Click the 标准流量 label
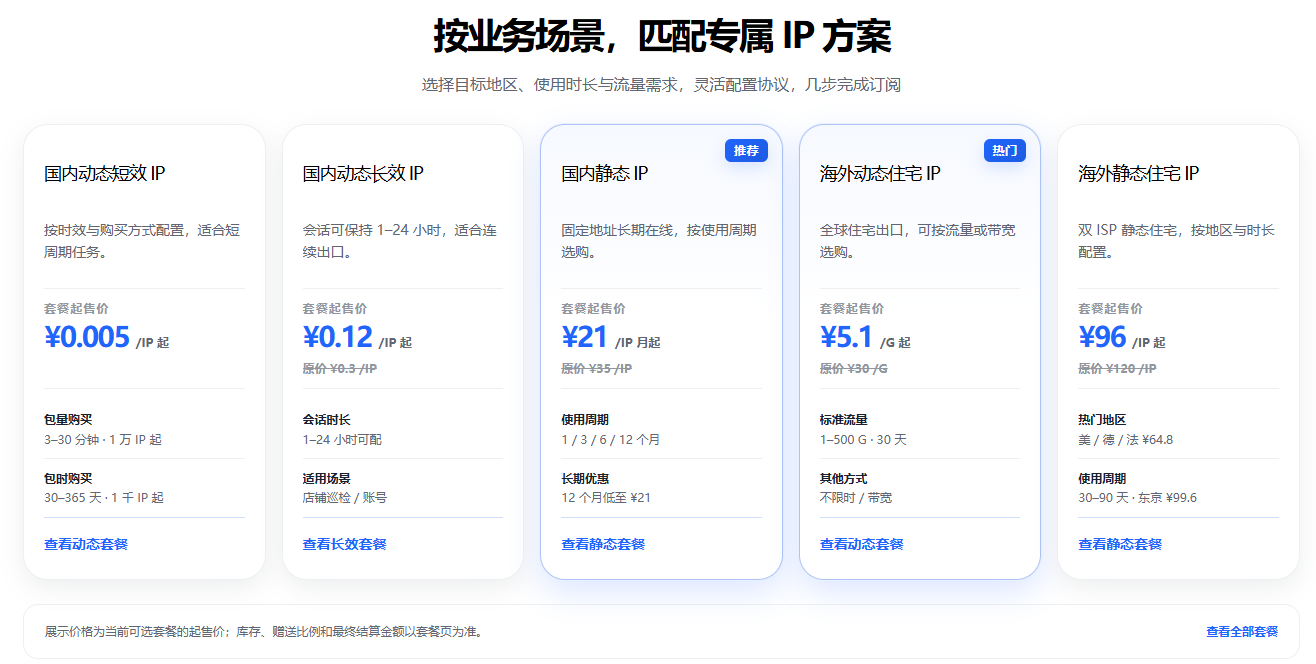Viewport: 1316px width, 664px height. (x=844, y=420)
